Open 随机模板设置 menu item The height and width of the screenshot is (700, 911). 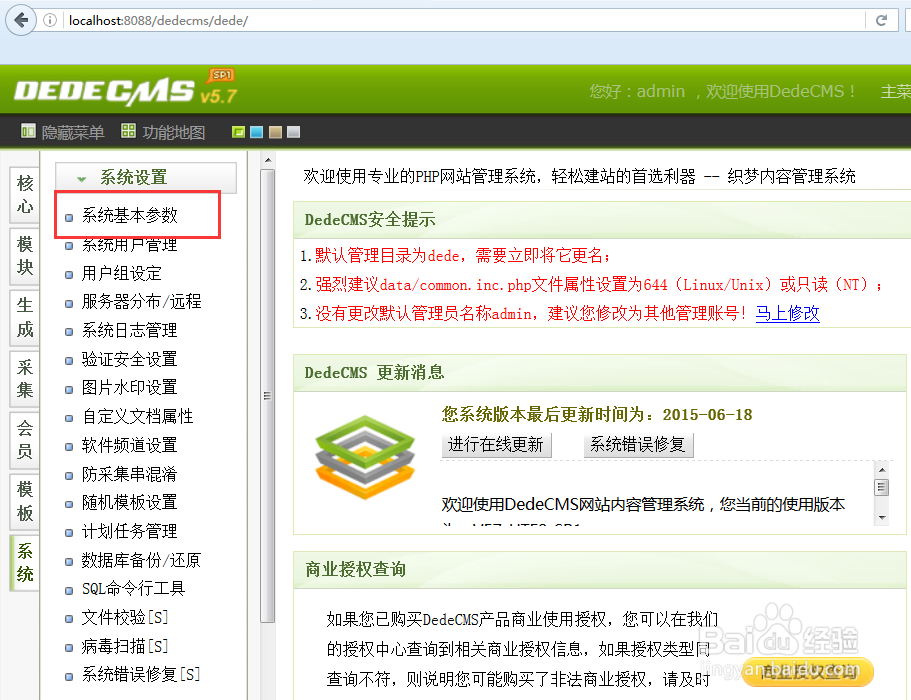click(130, 502)
